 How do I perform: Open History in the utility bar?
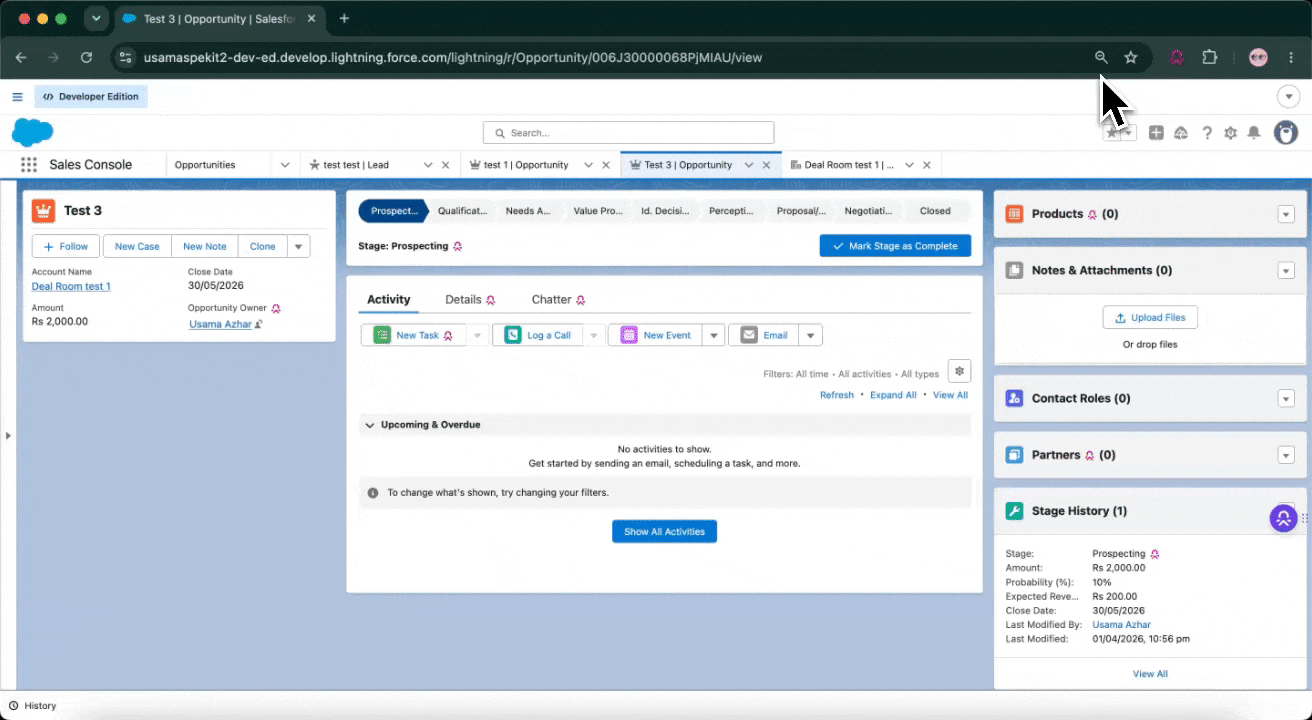click(33, 706)
